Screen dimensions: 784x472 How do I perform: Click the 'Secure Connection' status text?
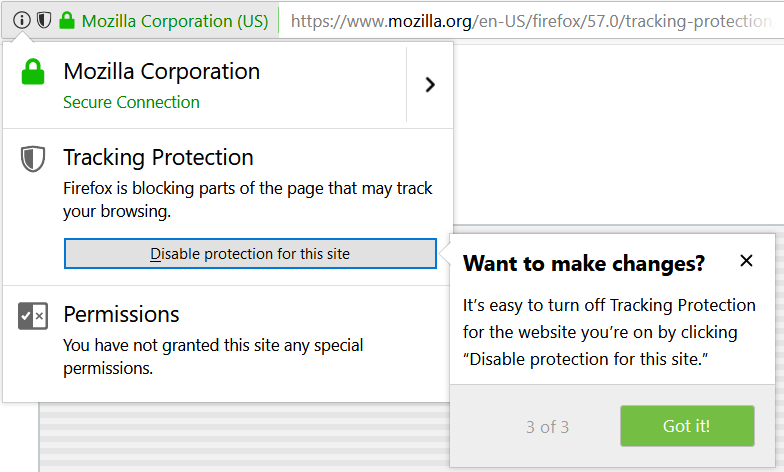pyautogui.click(x=131, y=102)
